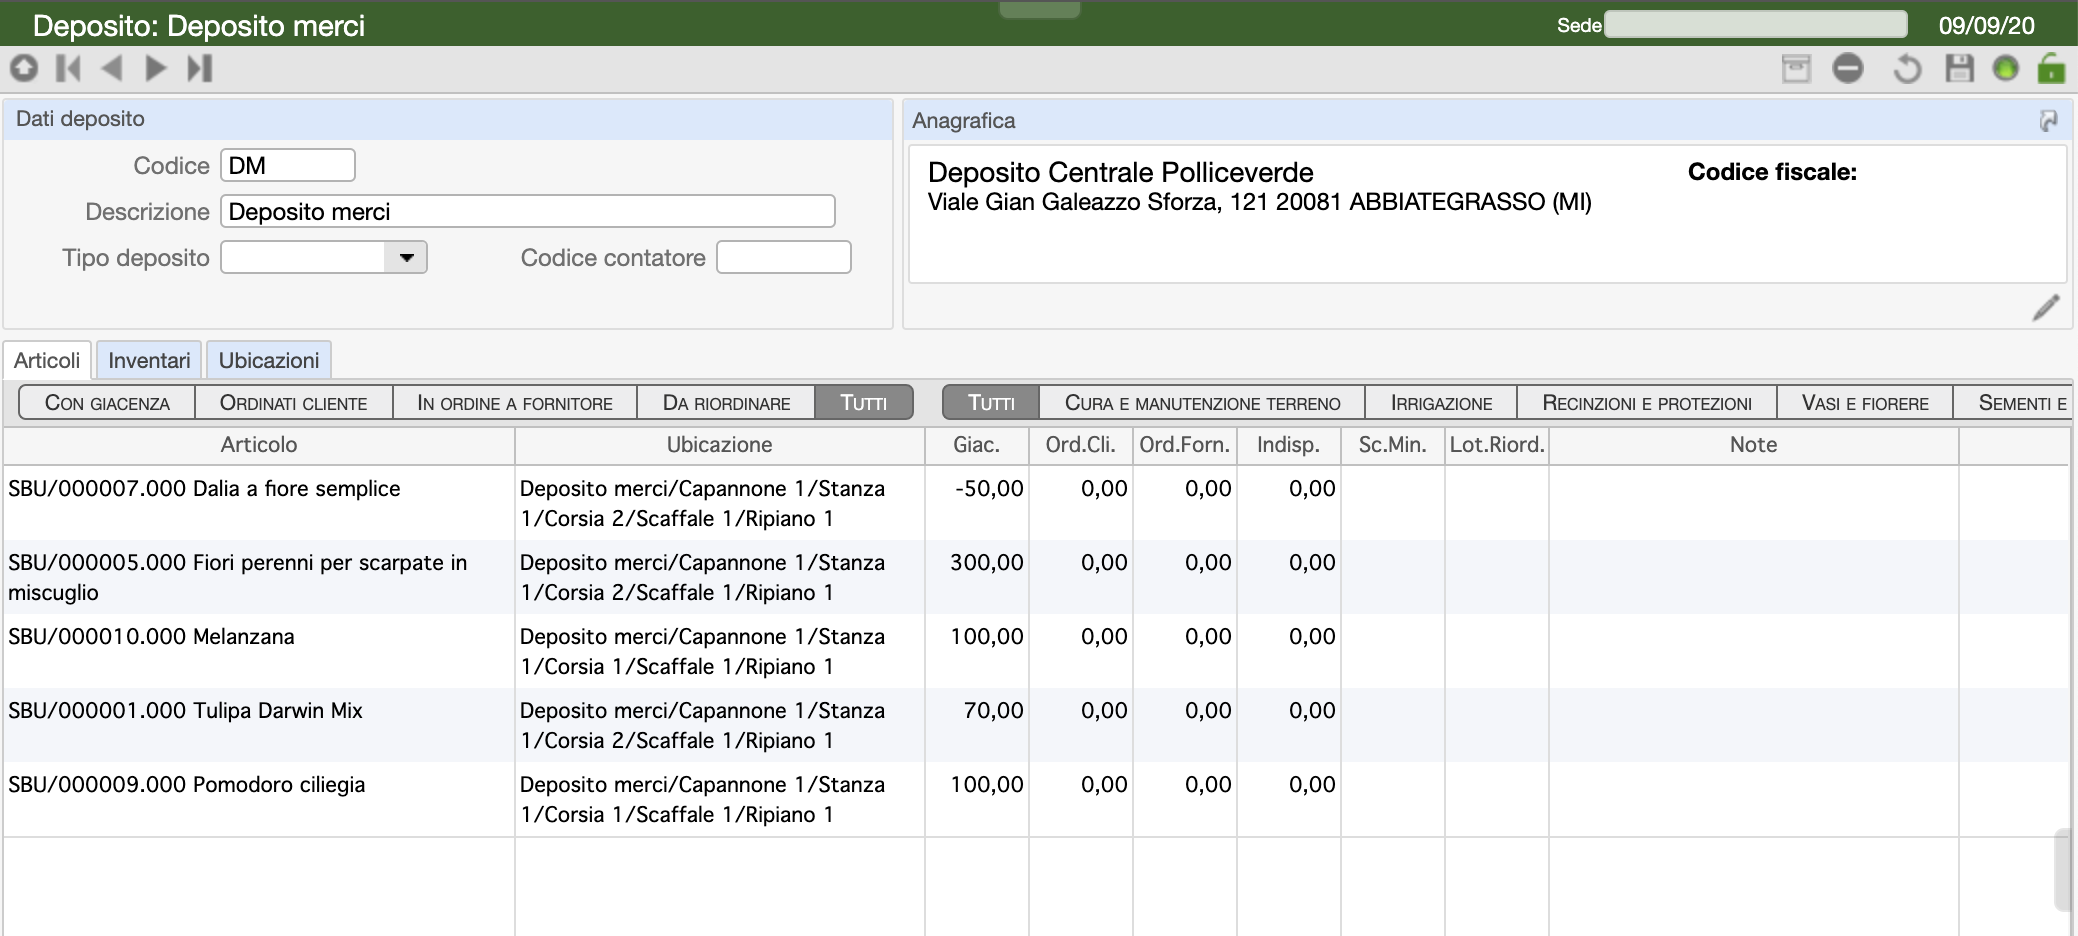Jump to the first record
This screenshot has height=936, width=2078.
(x=68, y=68)
